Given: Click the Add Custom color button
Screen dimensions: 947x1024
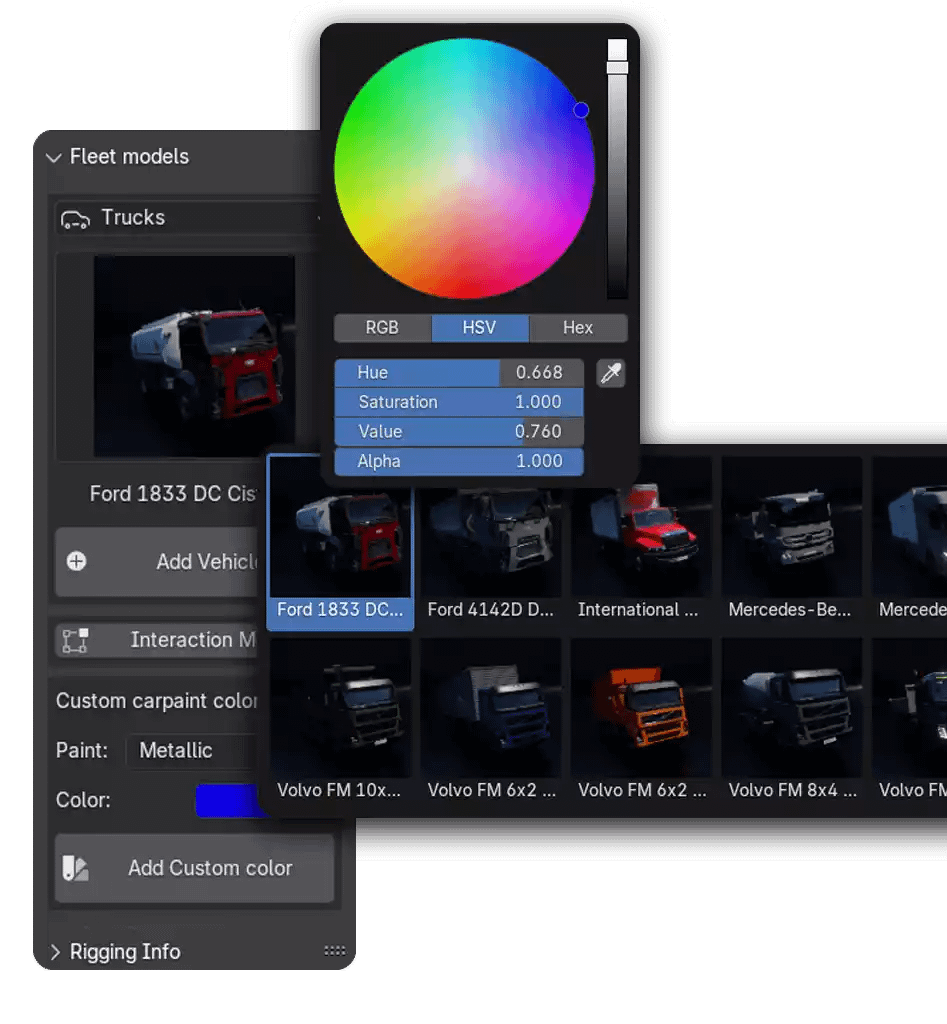Looking at the screenshot, I should (195, 868).
